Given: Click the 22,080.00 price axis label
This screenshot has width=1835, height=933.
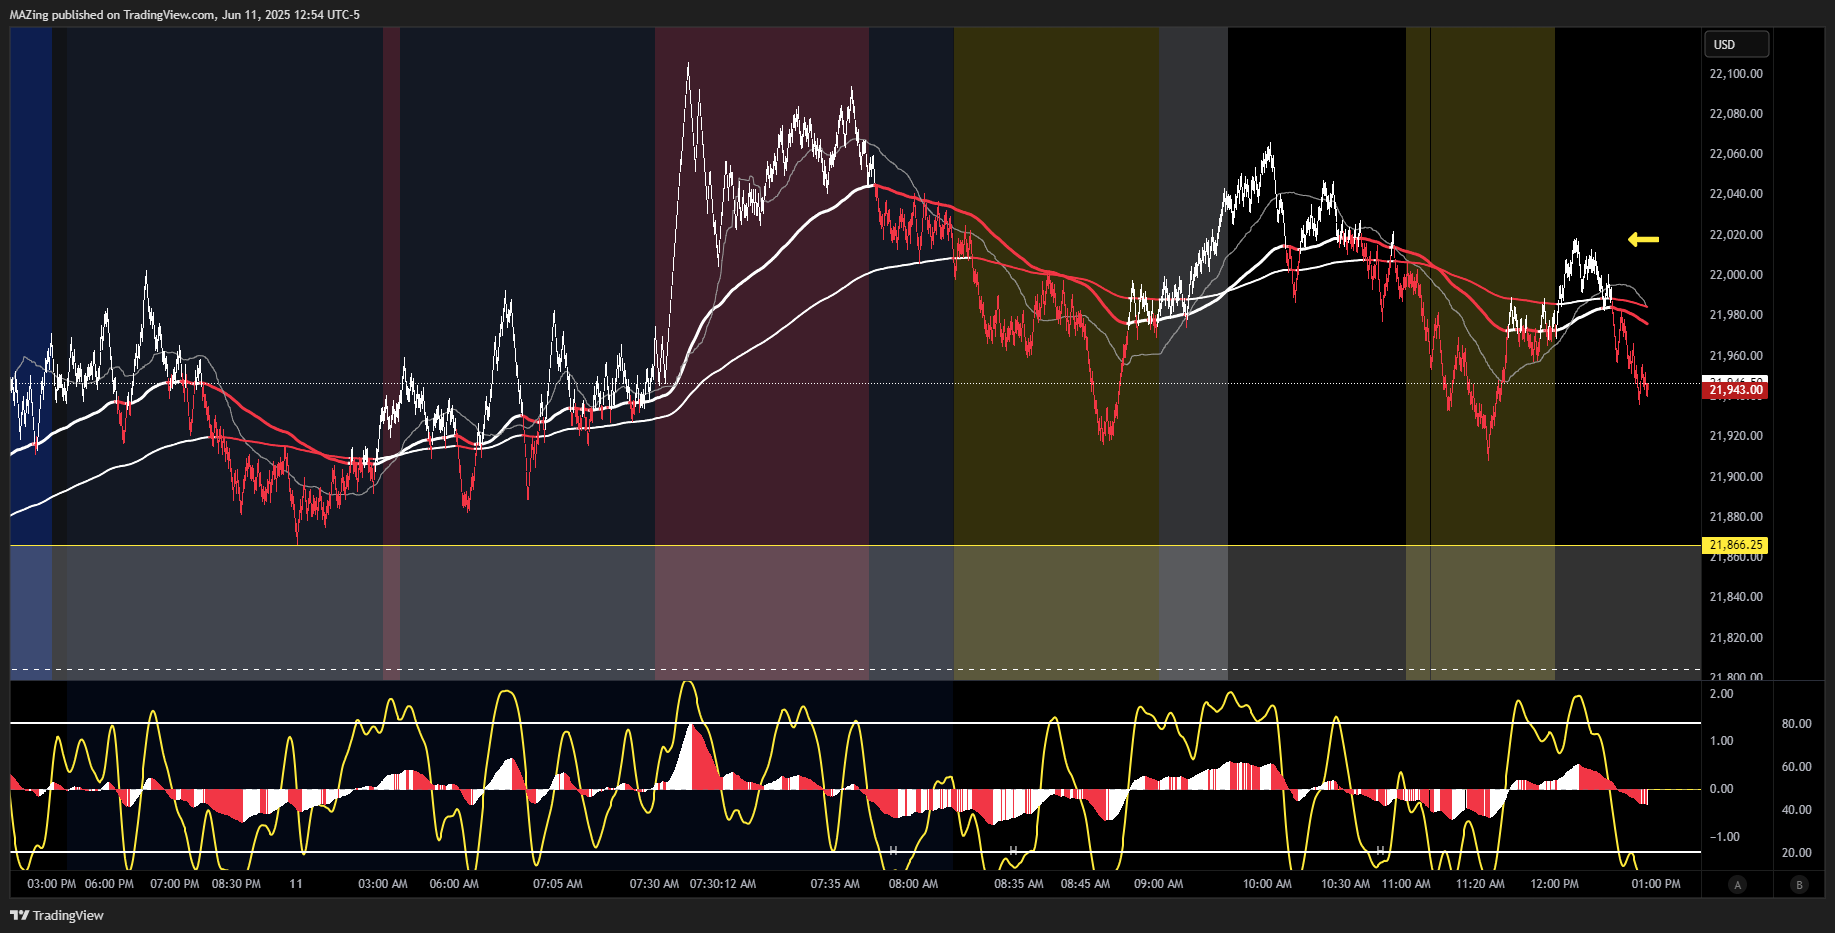Looking at the screenshot, I should (1736, 114).
